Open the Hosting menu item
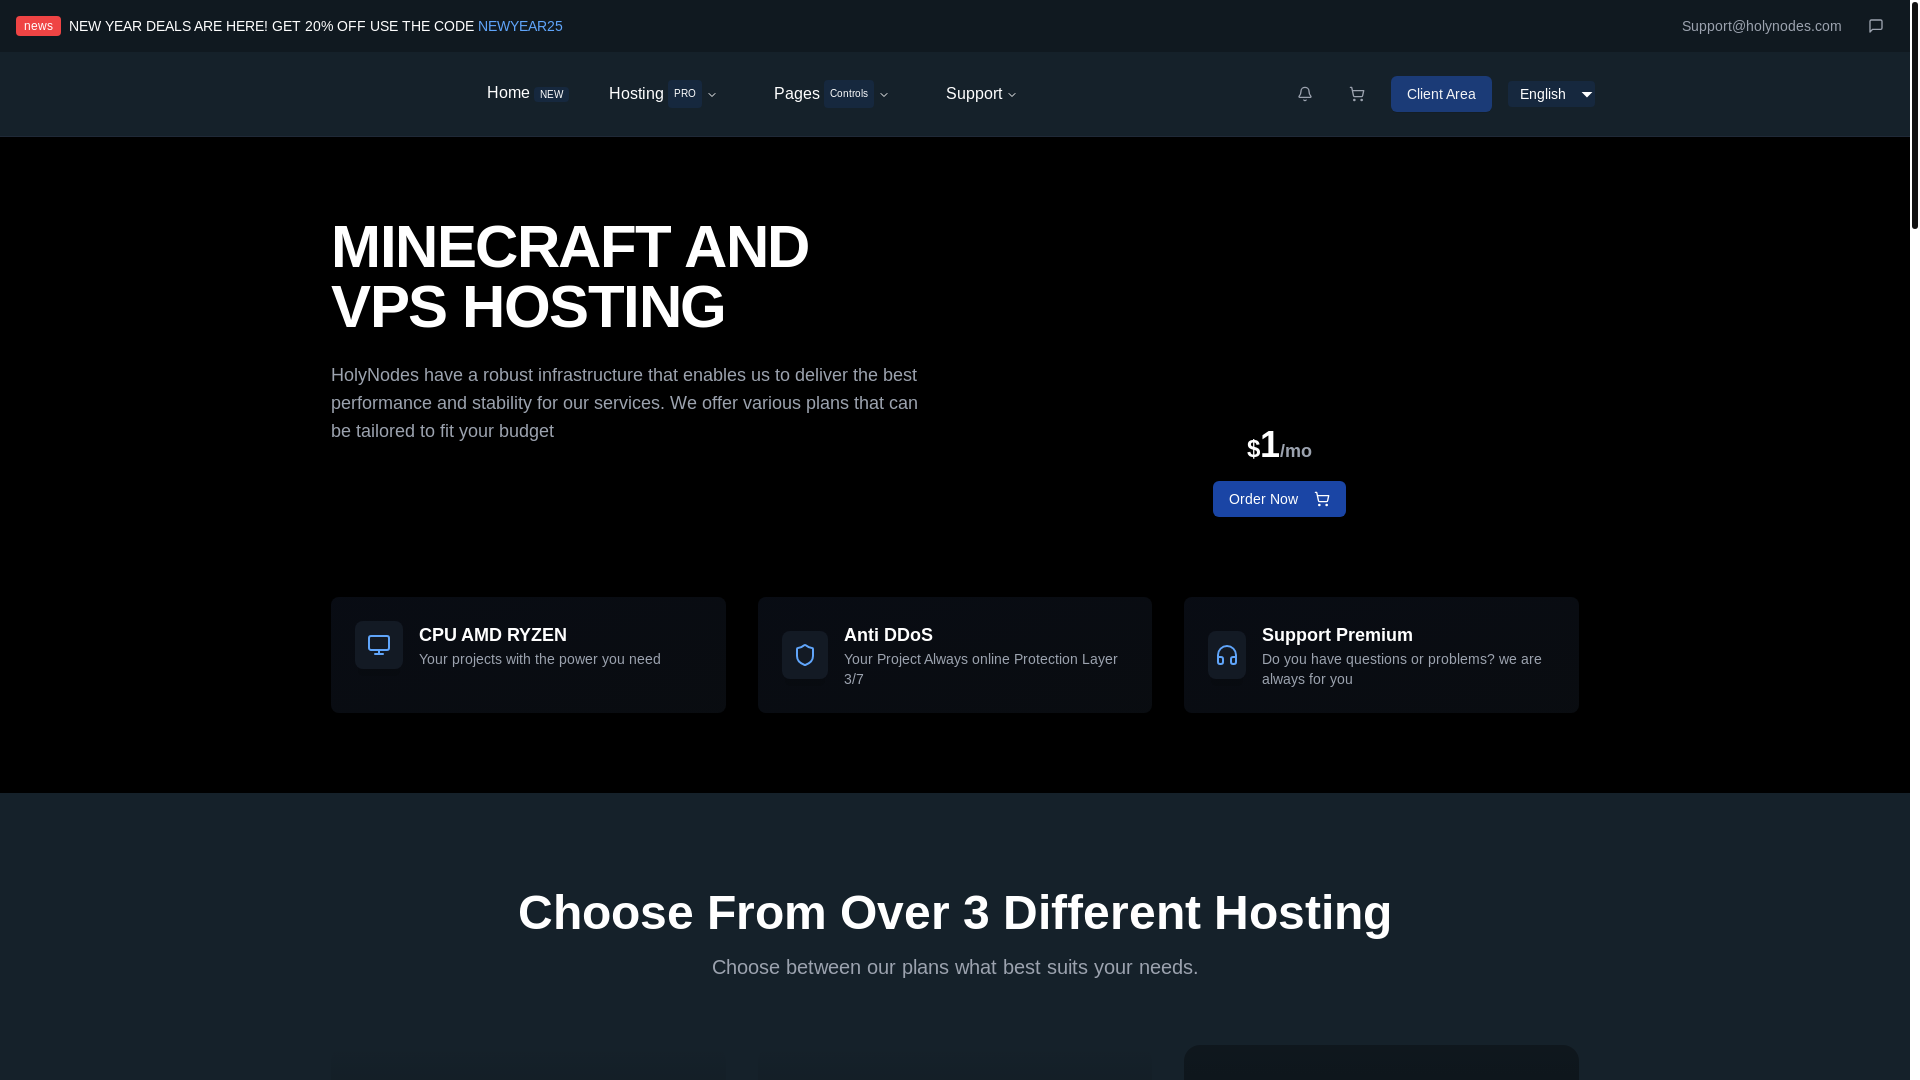The image size is (1920, 1080). click(x=636, y=94)
